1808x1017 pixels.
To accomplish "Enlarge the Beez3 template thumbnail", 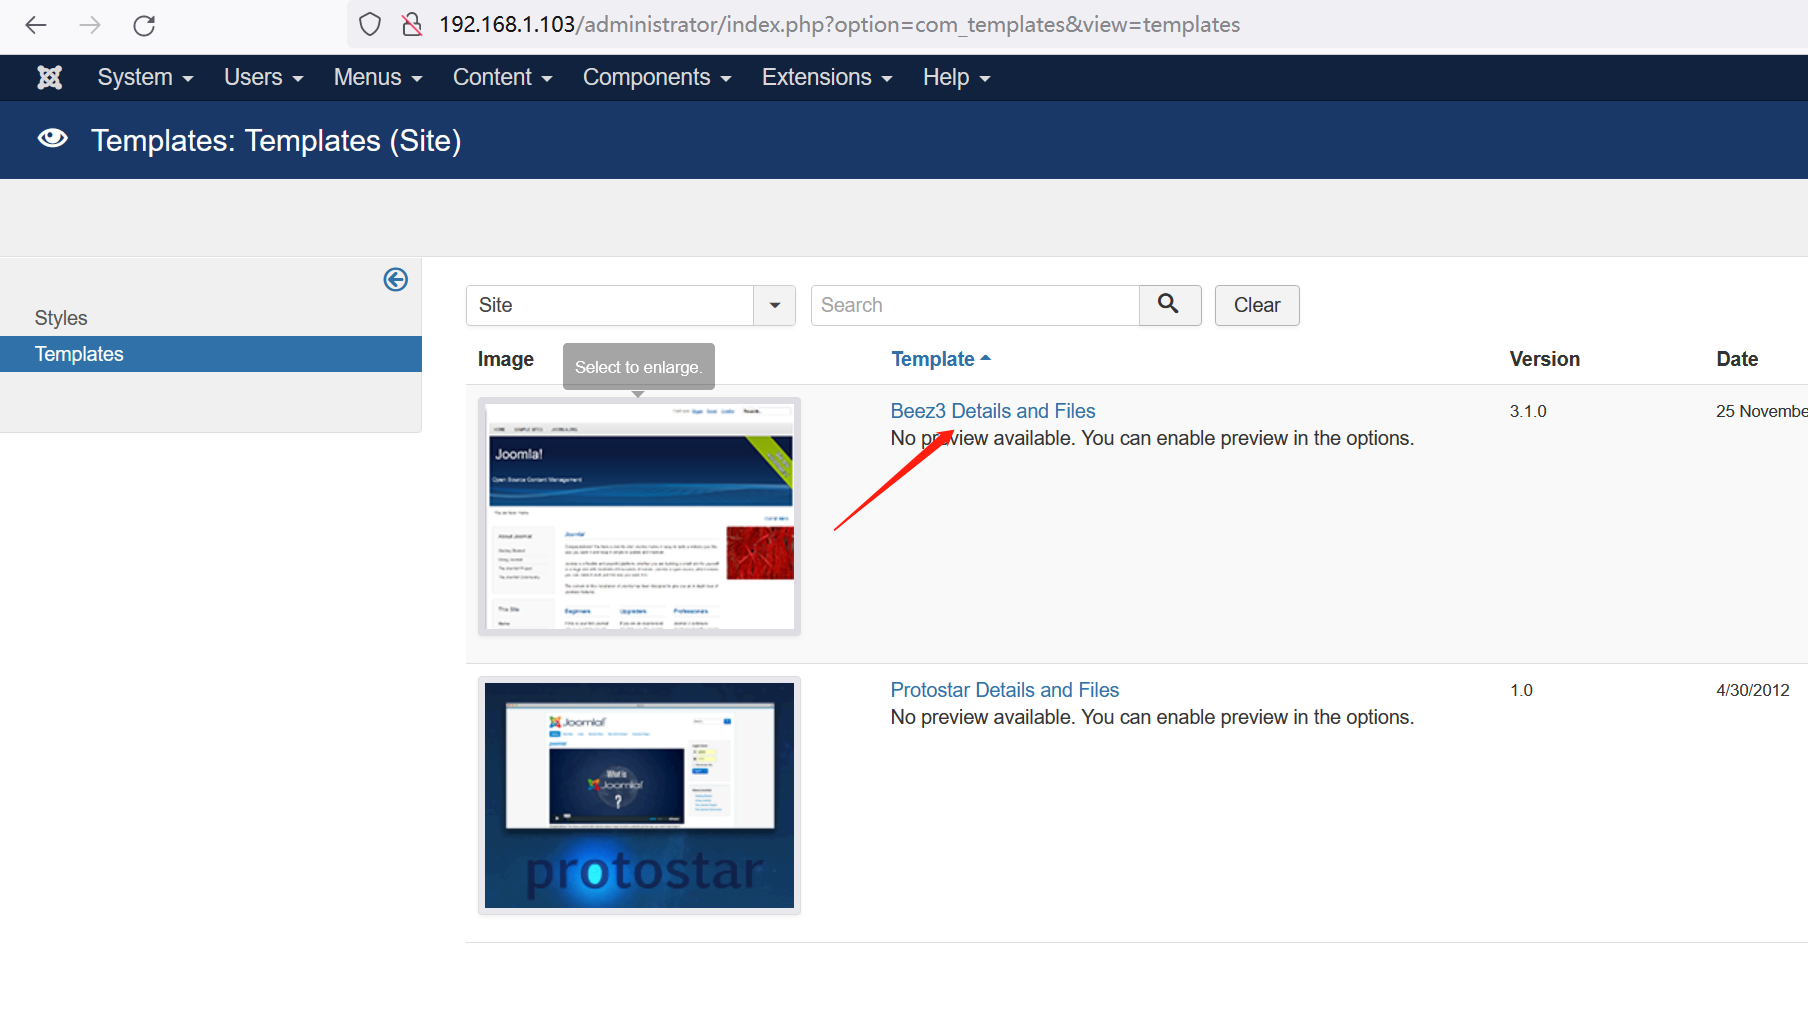I will pyautogui.click(x=640, y=516).
